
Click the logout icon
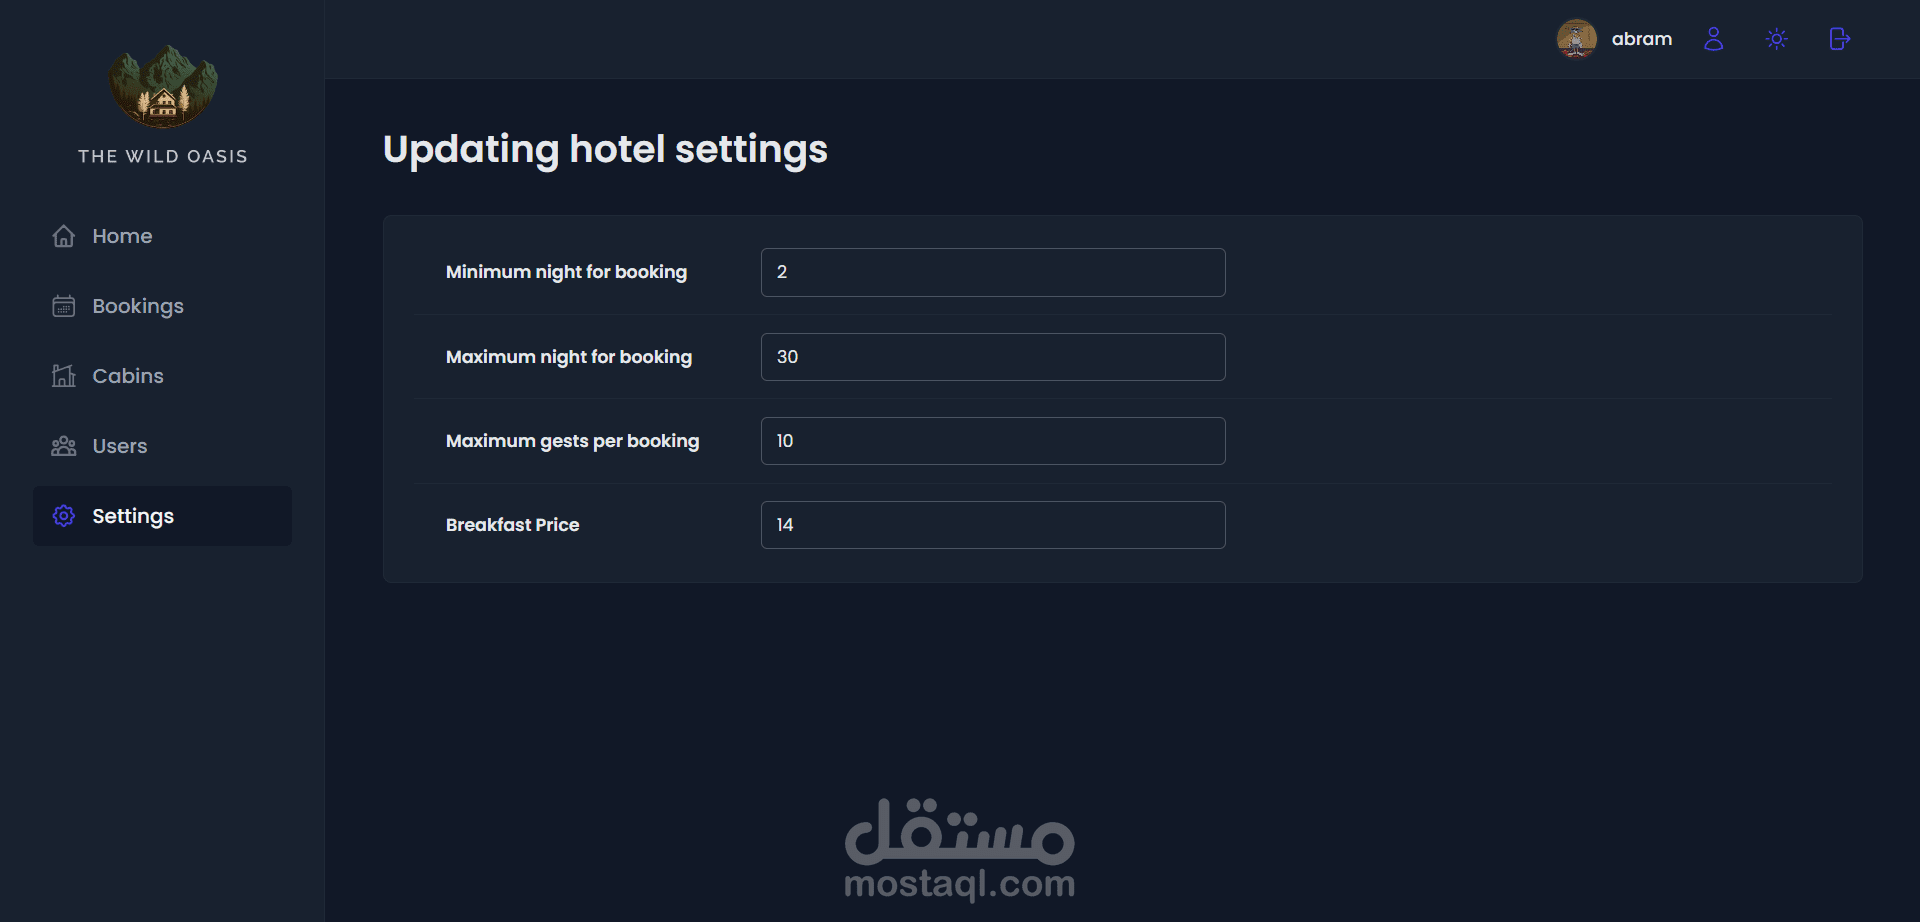pos(1839,39)
